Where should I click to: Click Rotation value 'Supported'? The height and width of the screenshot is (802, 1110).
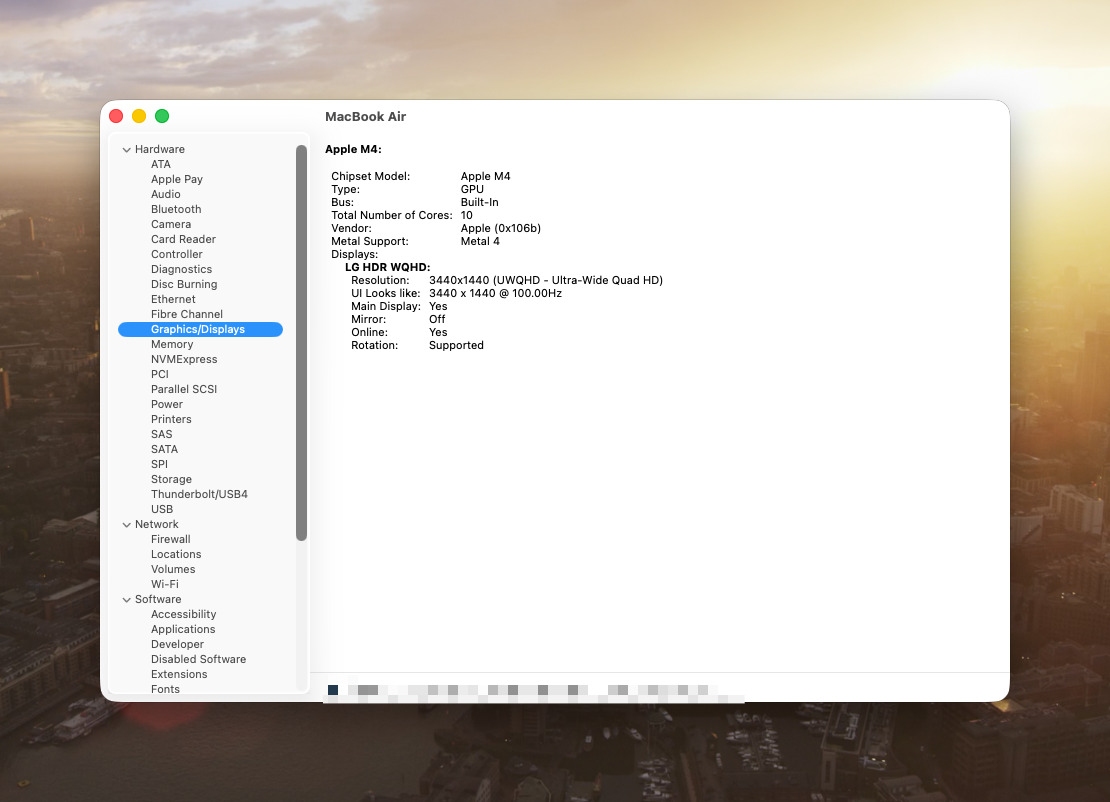pos(456,345)
